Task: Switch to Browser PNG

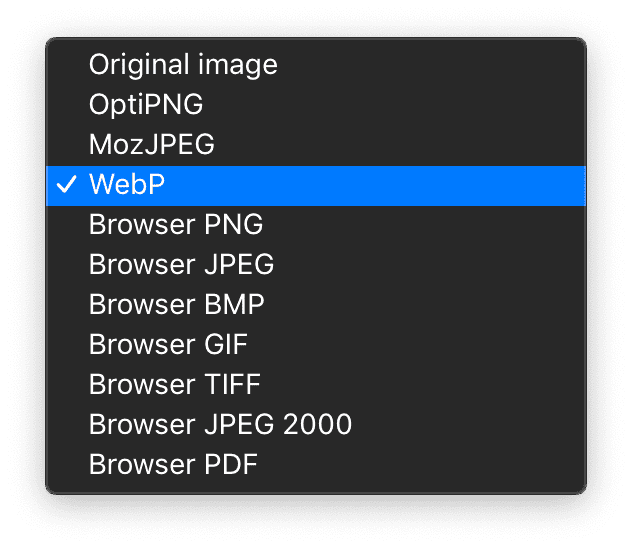Action: (x=176, y=225)
